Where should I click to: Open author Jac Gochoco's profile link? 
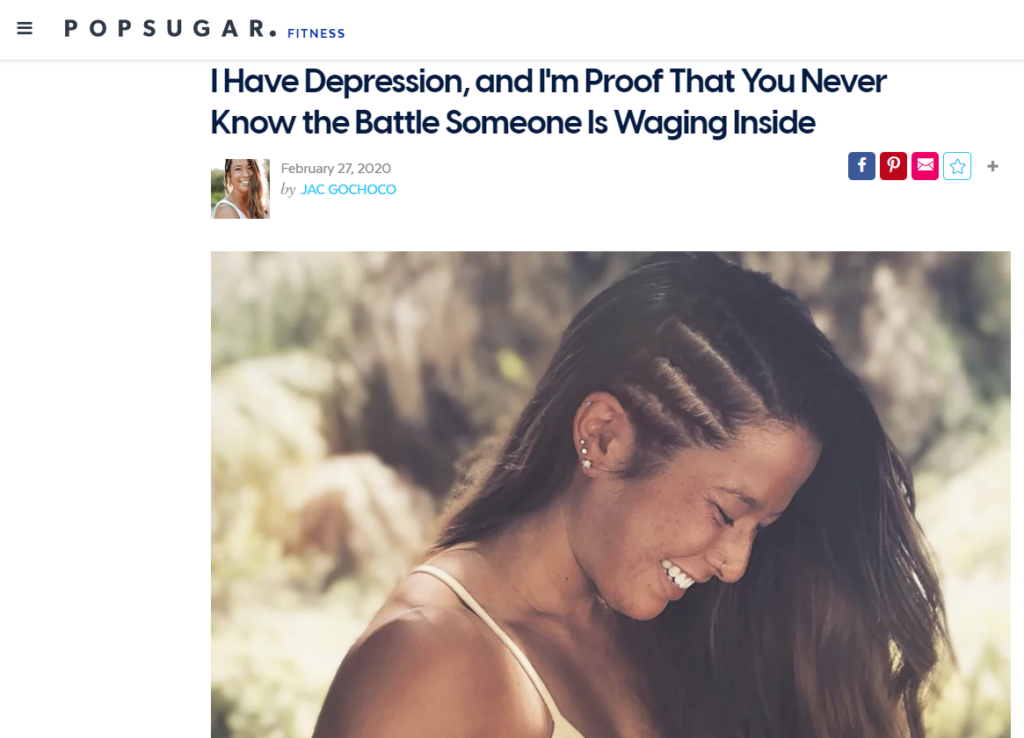pos(348,189)
